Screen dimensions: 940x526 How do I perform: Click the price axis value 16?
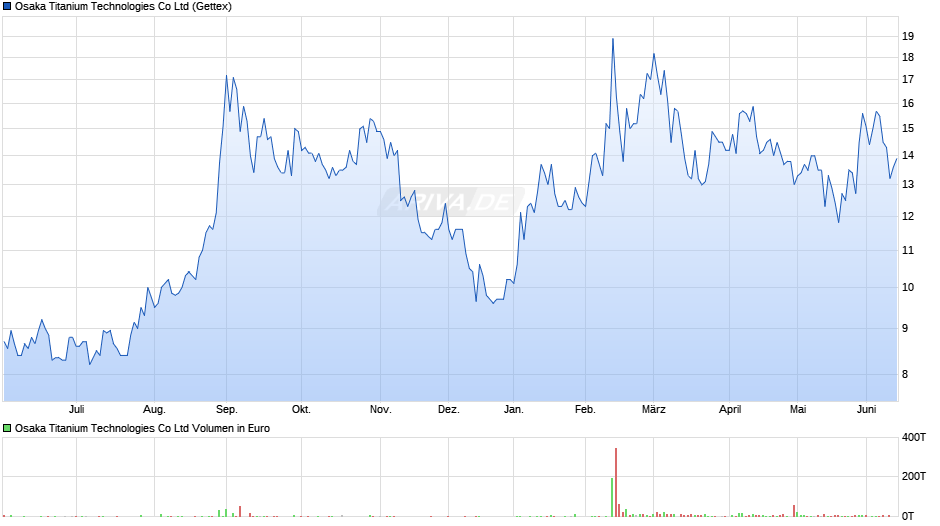(x=908, y=103)
